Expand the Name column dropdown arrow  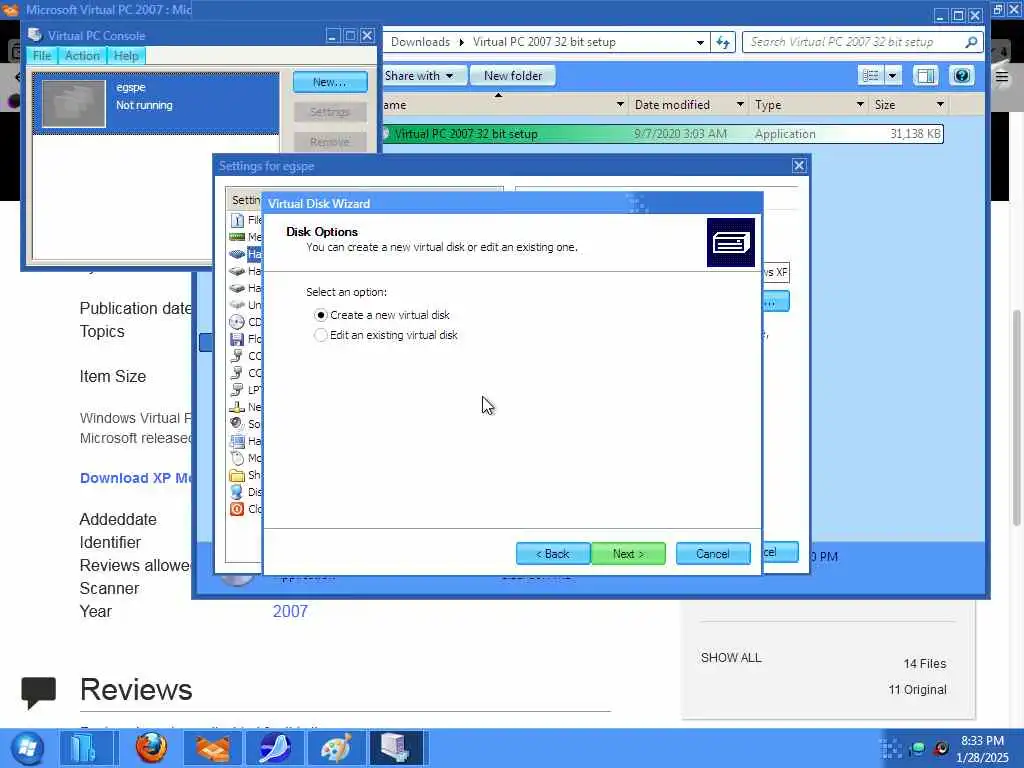pos(620,104)
